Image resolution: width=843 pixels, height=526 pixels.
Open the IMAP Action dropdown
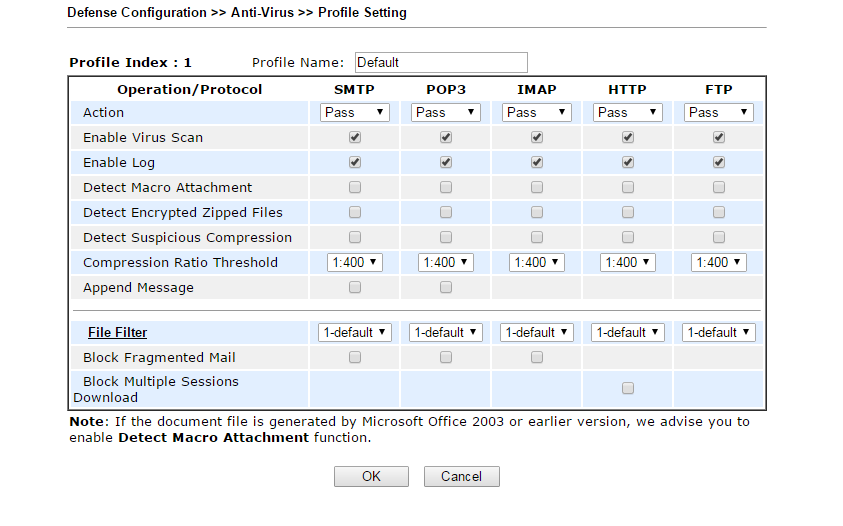pyautogui.click(x=537, y=112)
